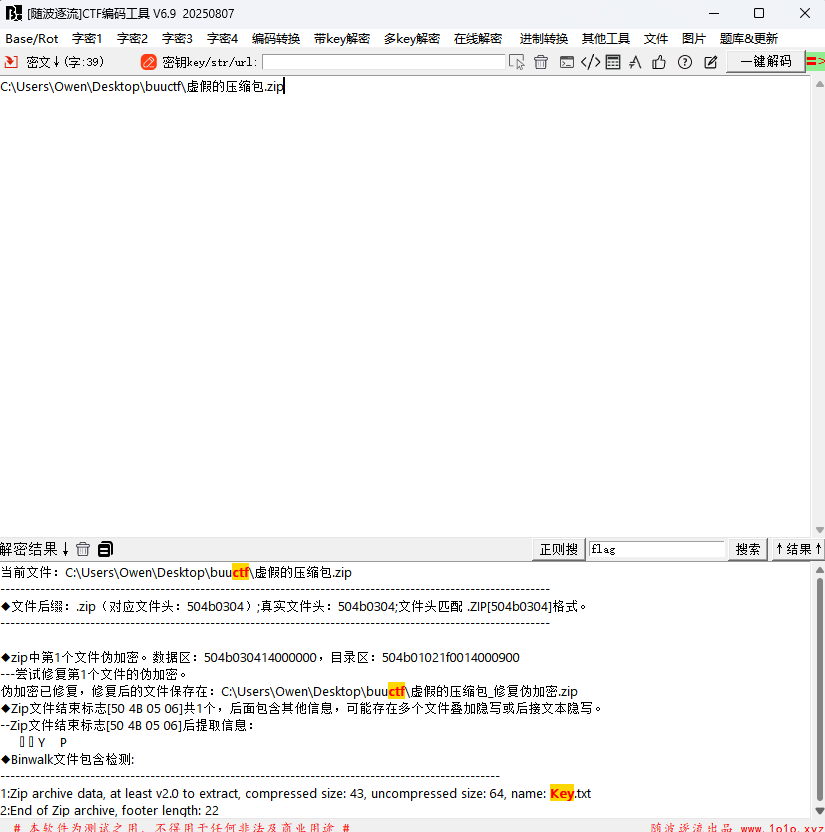The height and width of the screenshot is (832, 825).
Task: Click the 当前文件 path line in results
Action: point(176,573)
